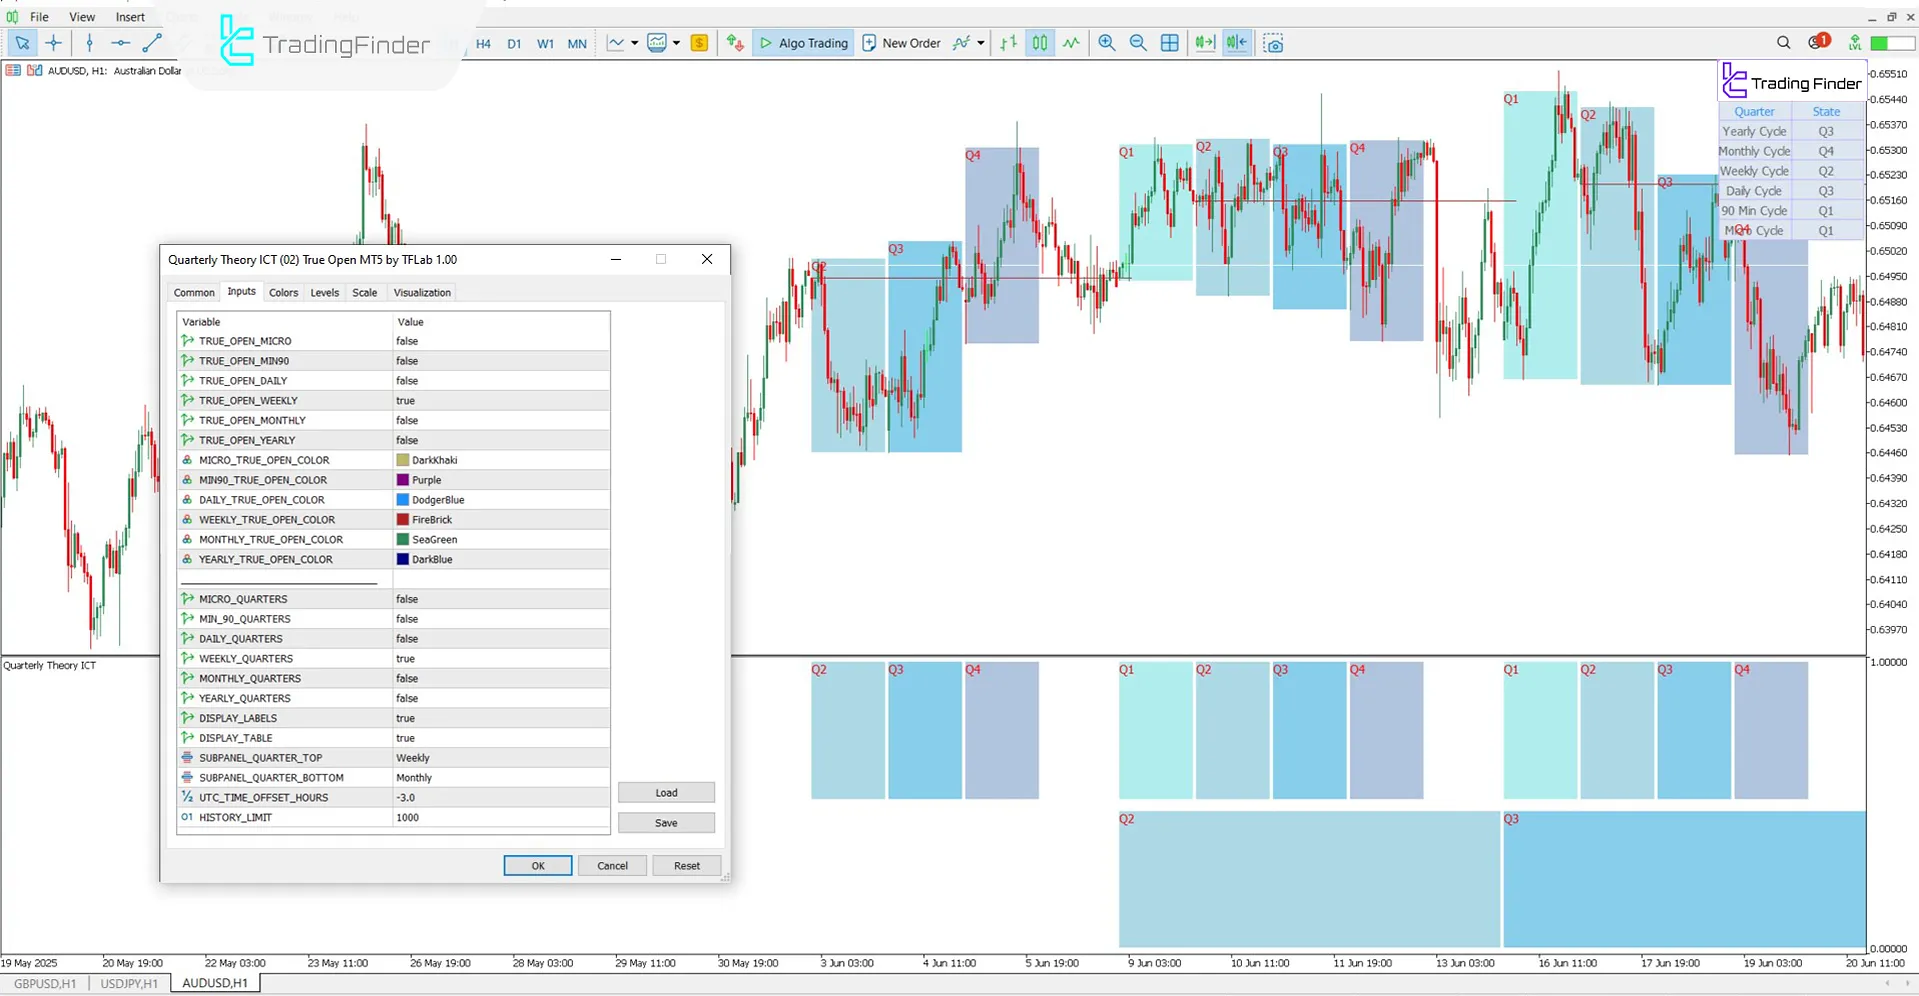The image size is (1919, 996).
Task: Open a New Order
Action: click(901, 43)
